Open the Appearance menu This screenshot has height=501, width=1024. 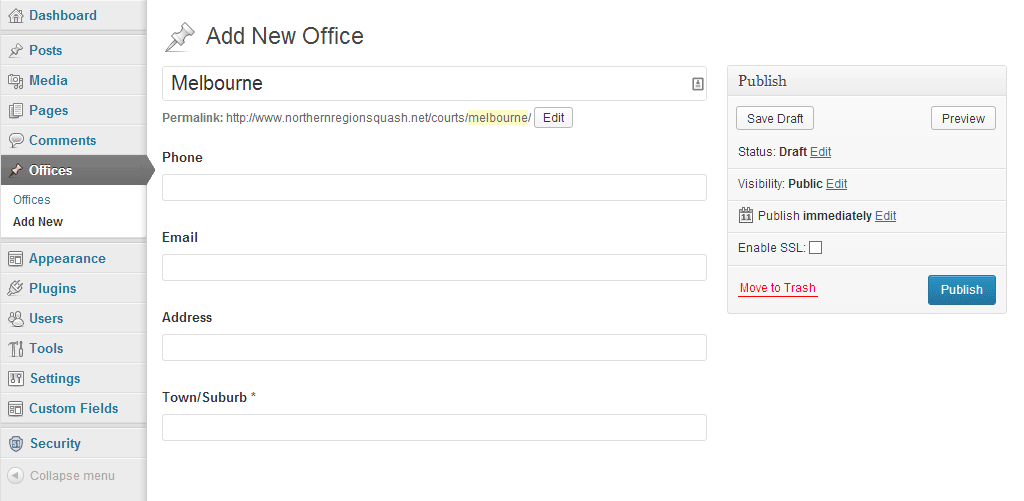click(67, 259)
